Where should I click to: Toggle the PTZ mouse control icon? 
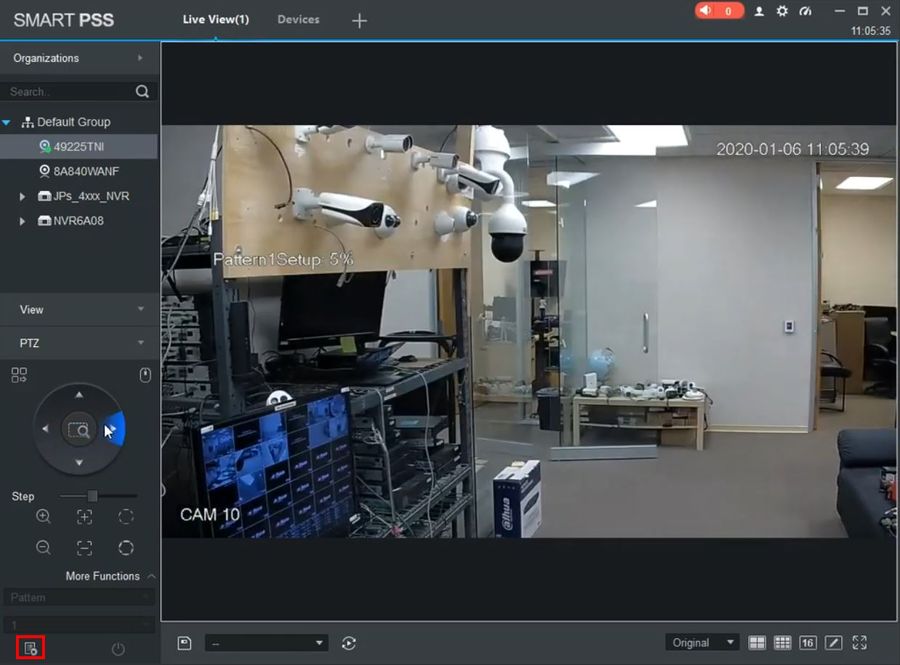[145, 375]
